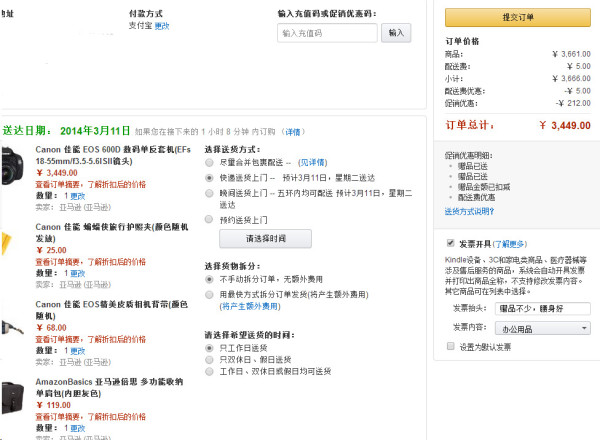This screenshot has width=600, height=440.
Task: Select 预约送货上门 scheduled delivery option
Action: (x=209, y=219)
